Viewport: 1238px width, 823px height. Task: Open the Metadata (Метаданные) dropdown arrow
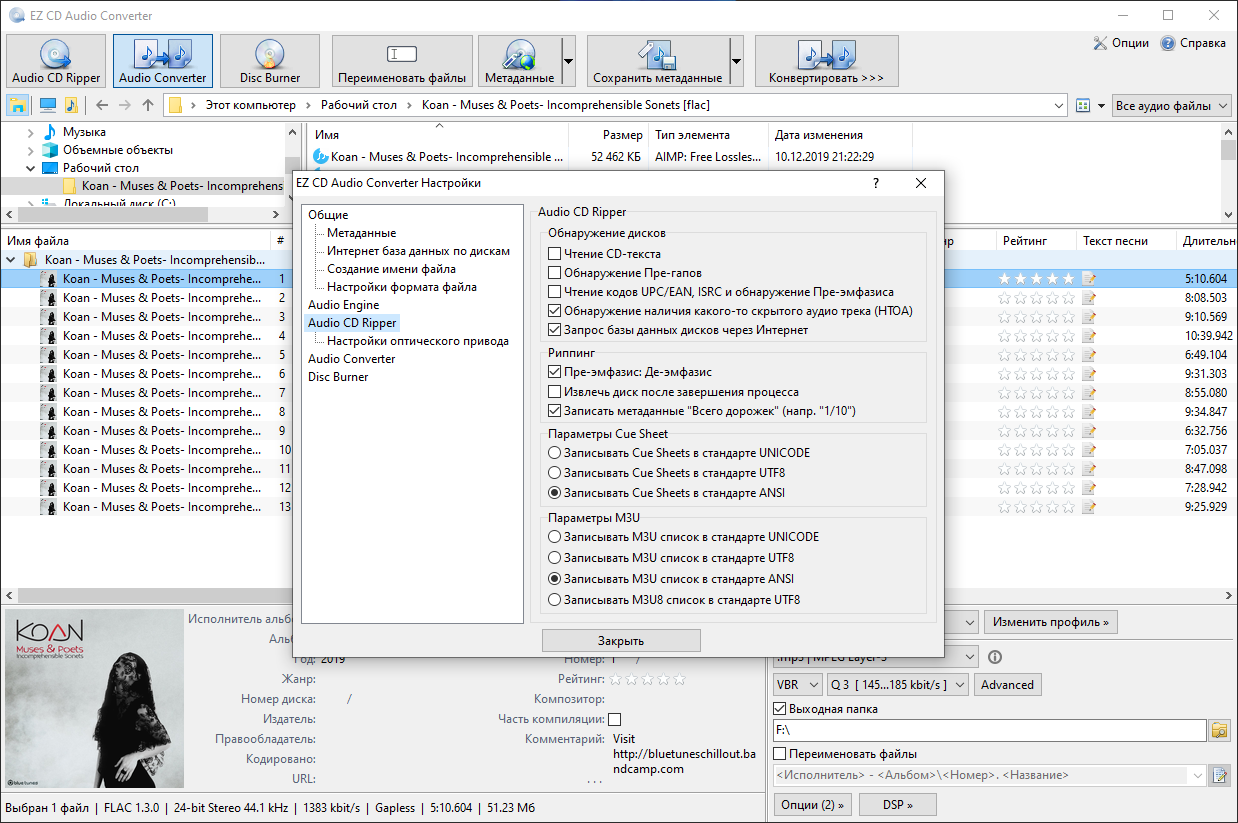pos(568,61)
